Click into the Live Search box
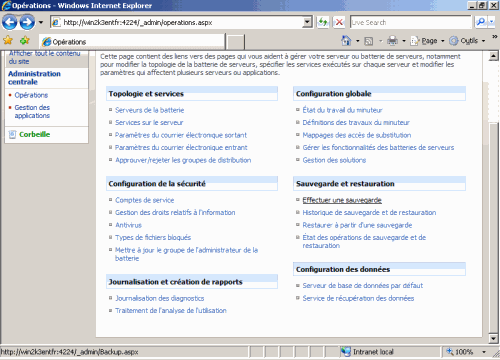The width and height of the screenshot is (500, 360). [411, 22]
